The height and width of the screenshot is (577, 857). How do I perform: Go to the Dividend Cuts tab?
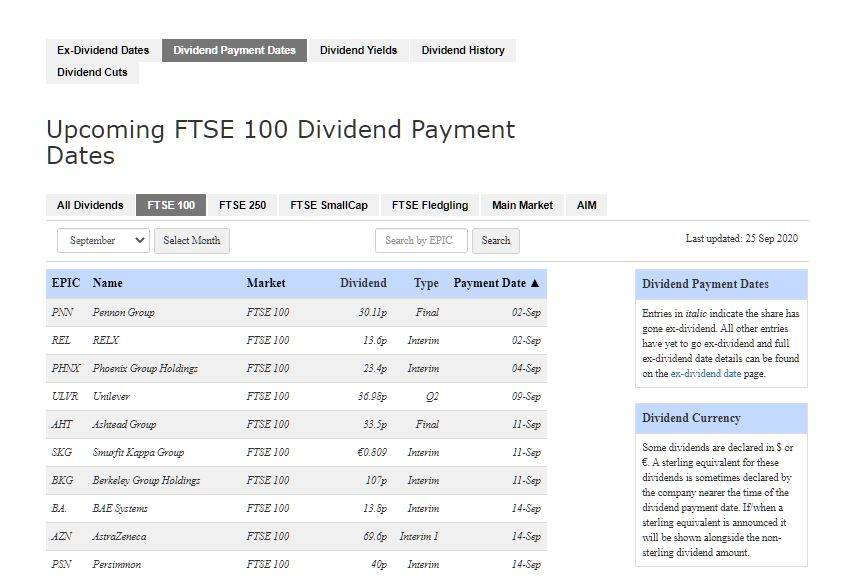pyautogui.click(x=92, y=72)
